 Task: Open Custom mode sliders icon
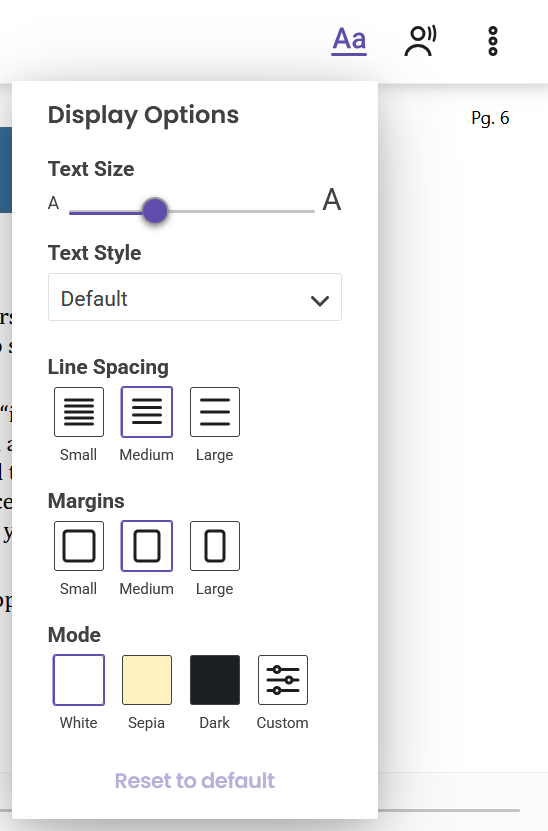click(x=282, y=680)
